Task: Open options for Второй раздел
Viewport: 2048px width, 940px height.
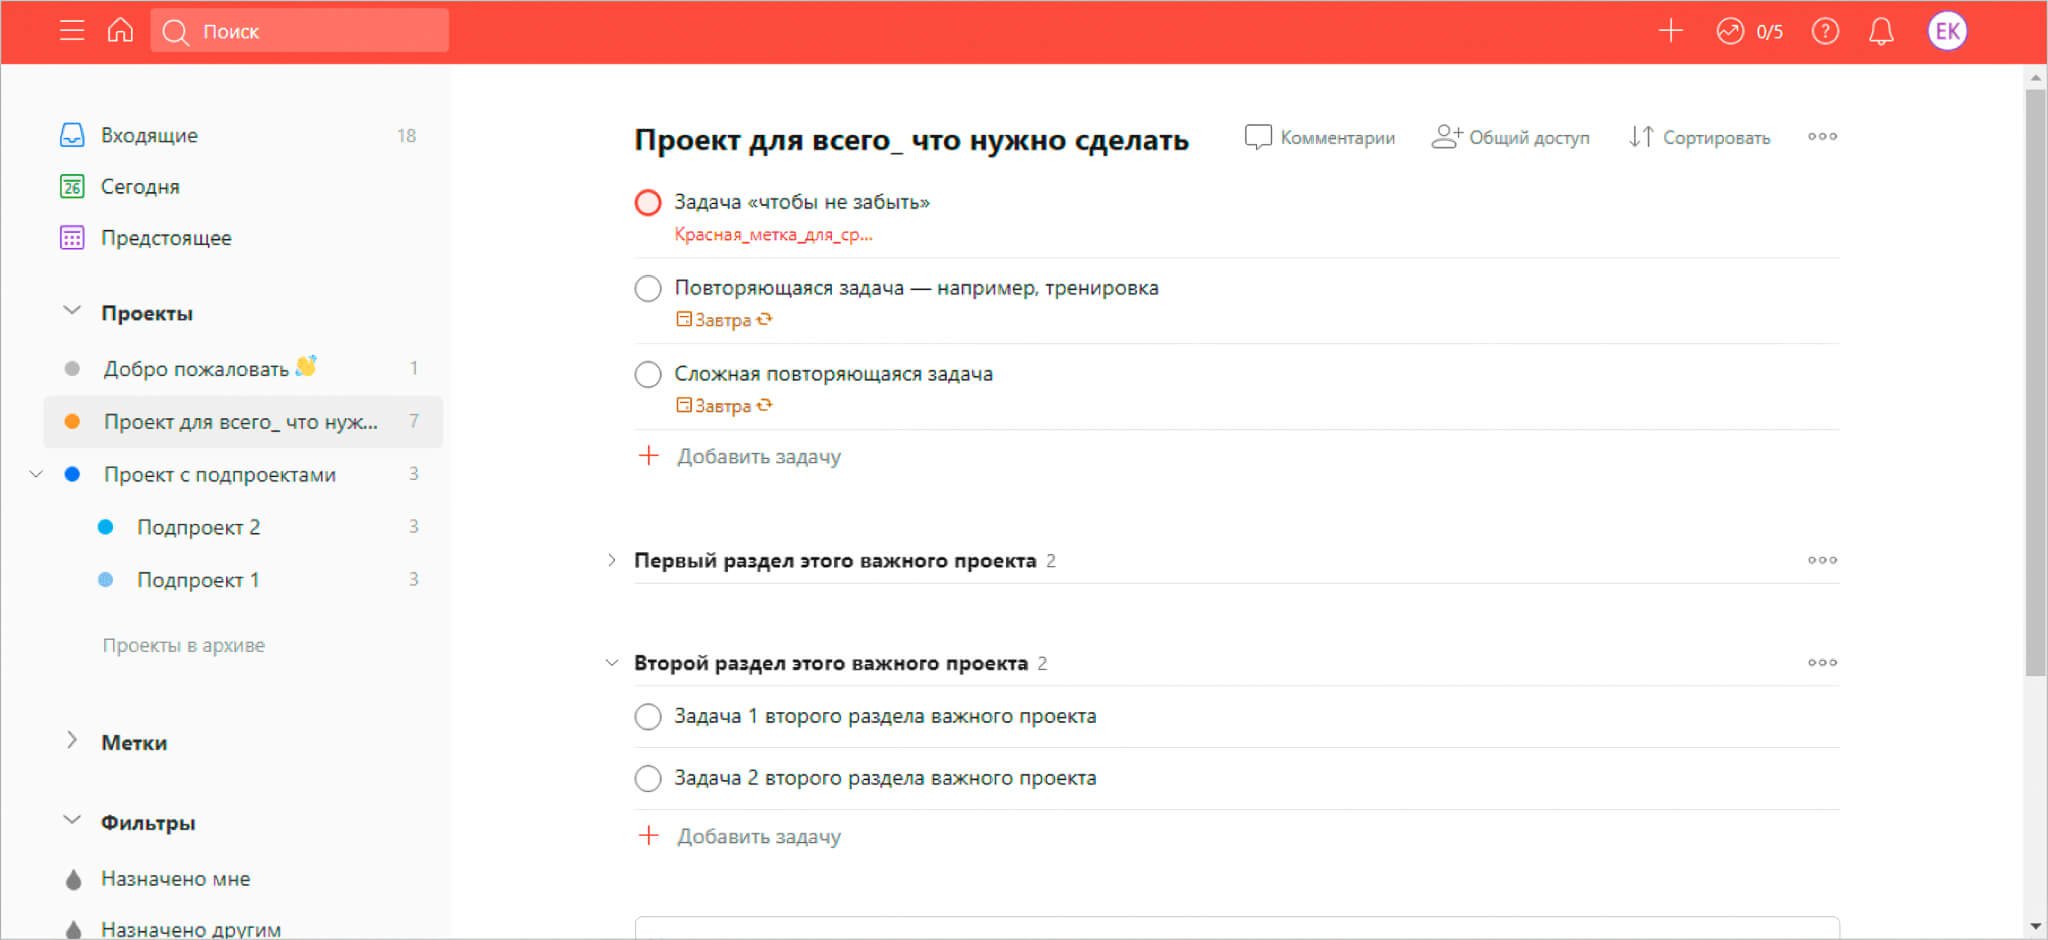Action: click(1822, 663)
